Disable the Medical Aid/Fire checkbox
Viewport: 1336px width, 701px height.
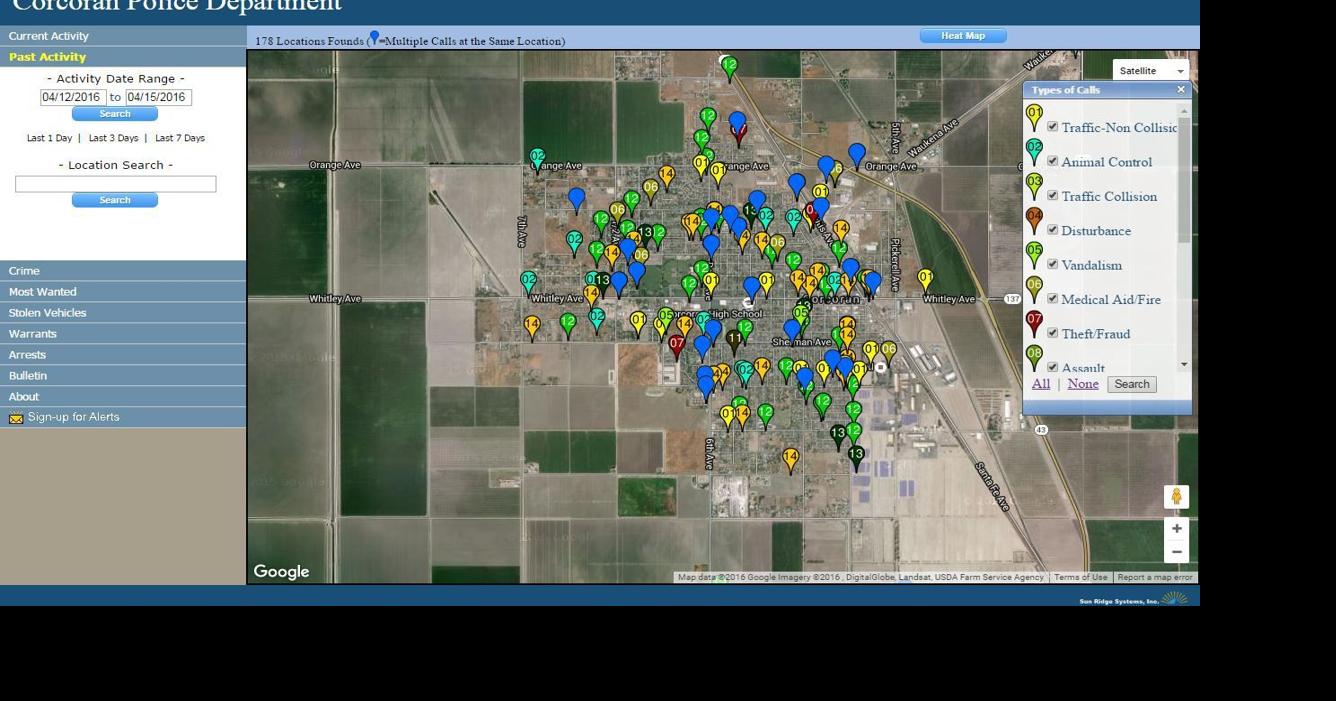tap(1052, 298)
